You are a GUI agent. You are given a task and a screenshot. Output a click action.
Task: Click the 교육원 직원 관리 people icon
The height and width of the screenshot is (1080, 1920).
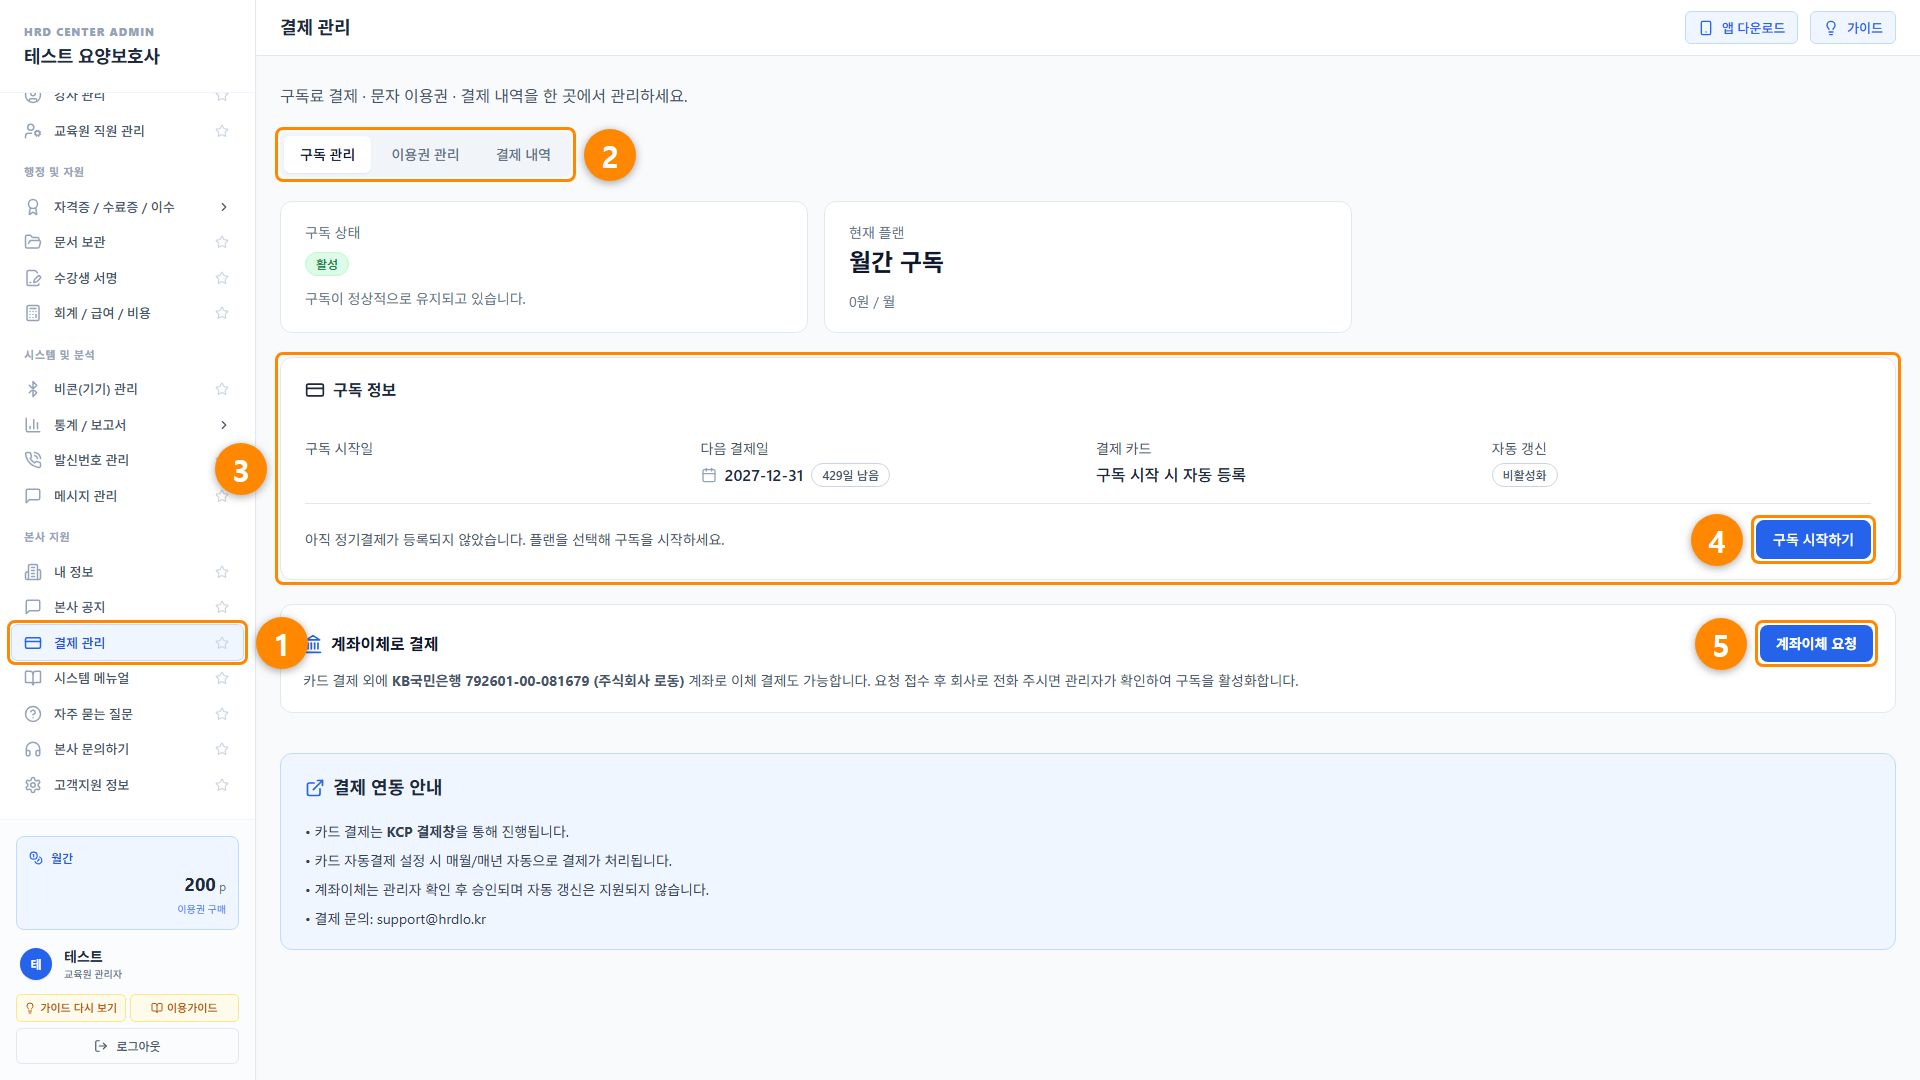click(33, 131)
